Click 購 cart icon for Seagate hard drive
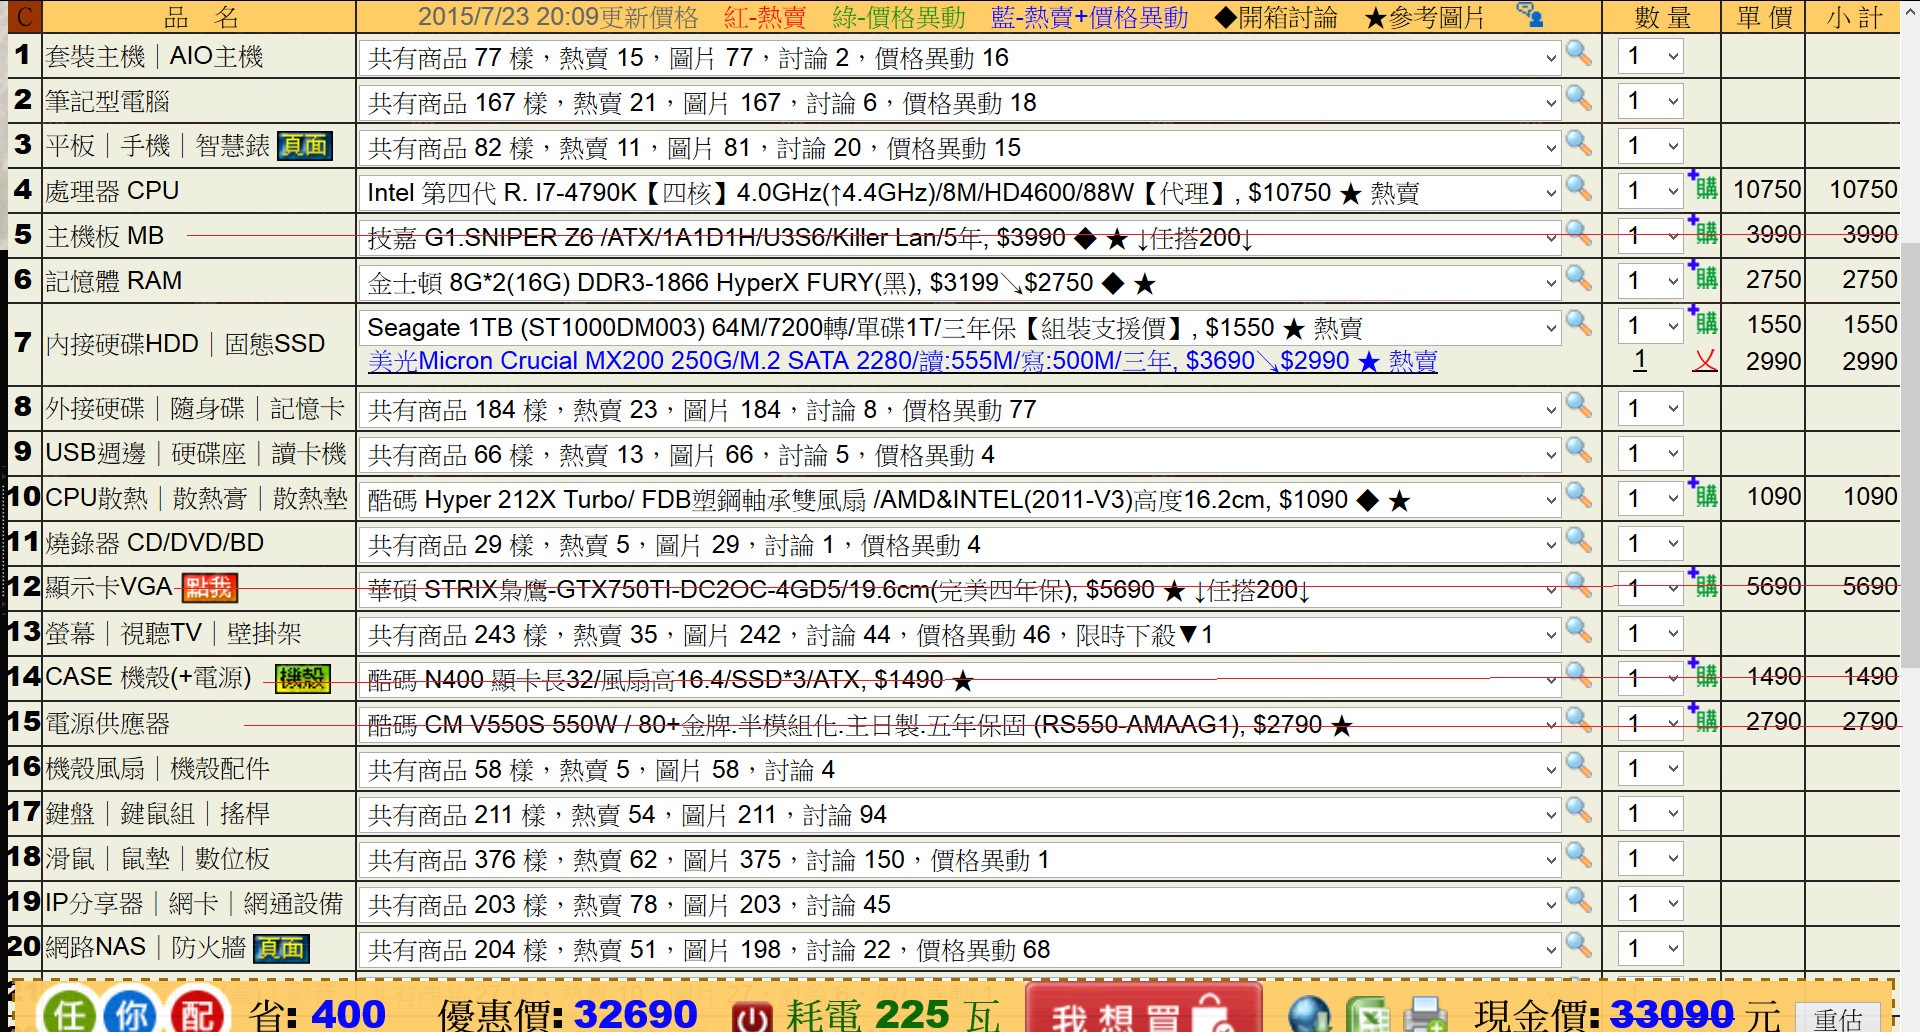 1703,321
